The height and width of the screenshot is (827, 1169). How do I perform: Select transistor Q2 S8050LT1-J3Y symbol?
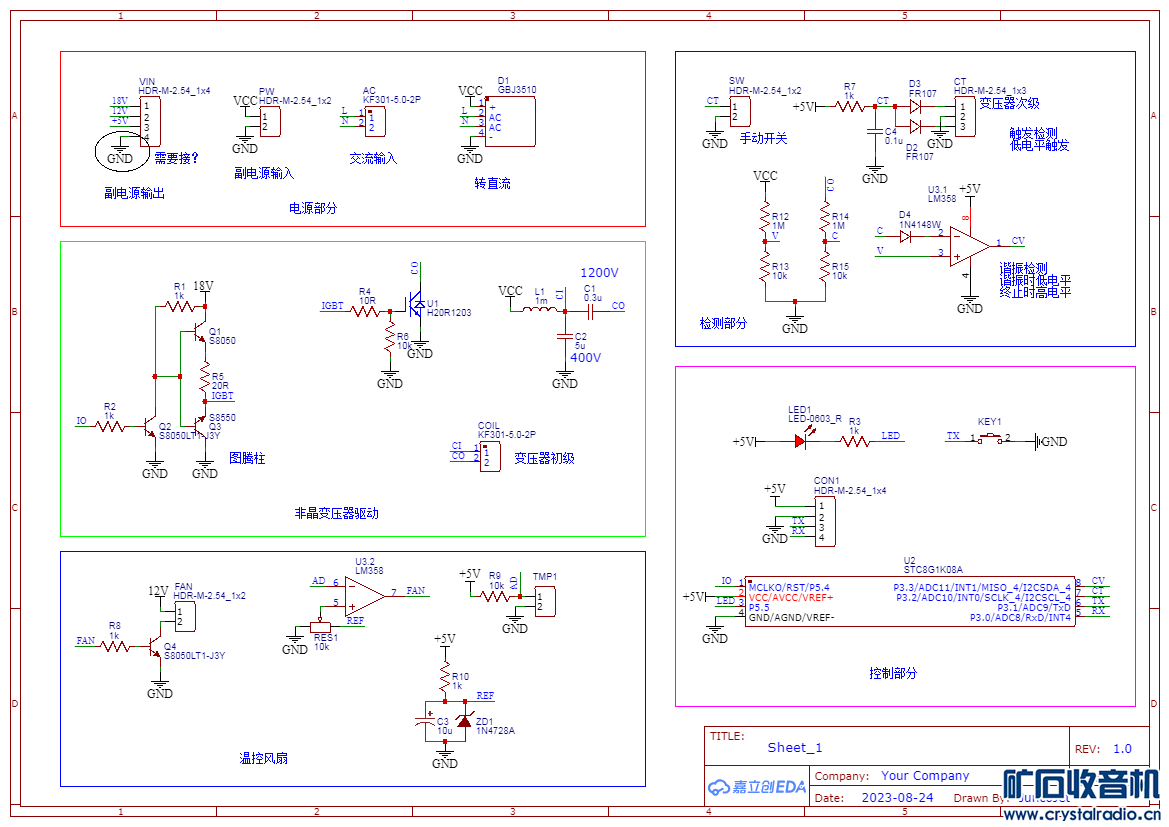149,427
